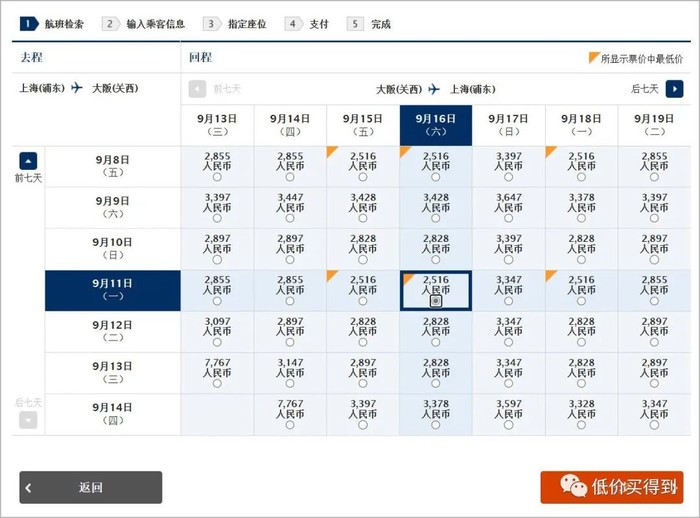Choose 3,328 fare for 9月14日 and 9月18日
Viewport: 700px width, 518px height.
(581, 425)
